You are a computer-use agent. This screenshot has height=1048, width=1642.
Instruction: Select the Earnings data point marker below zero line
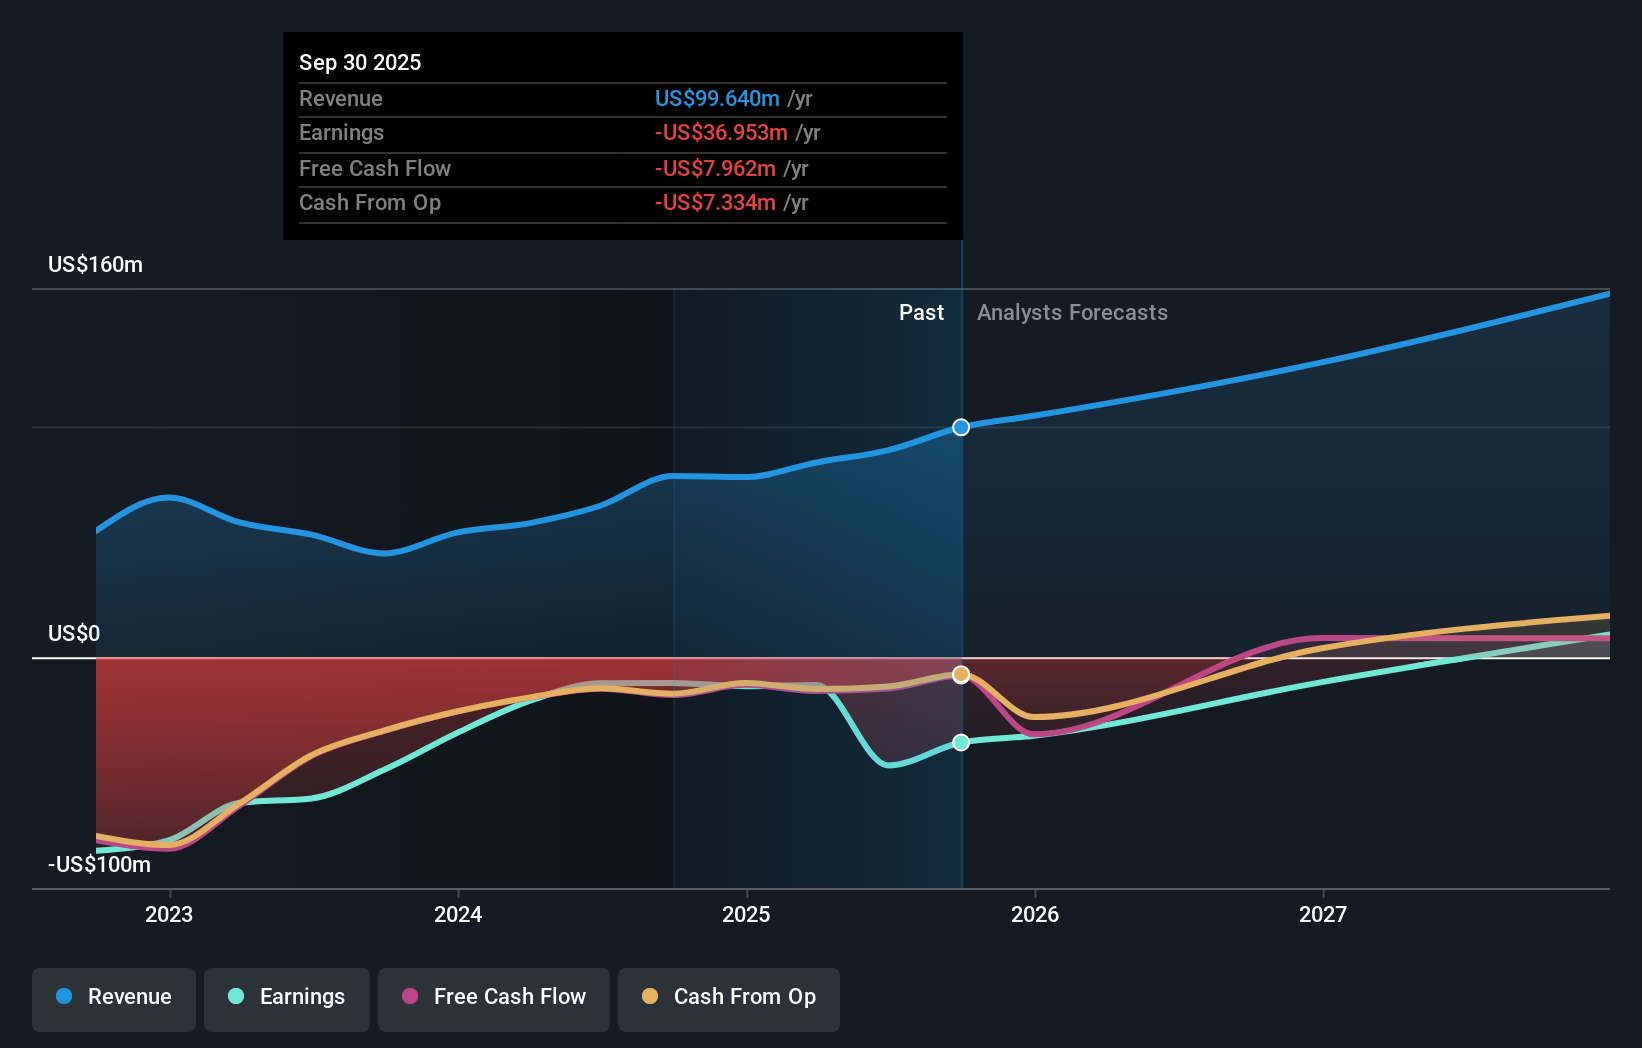click(961, 742)
